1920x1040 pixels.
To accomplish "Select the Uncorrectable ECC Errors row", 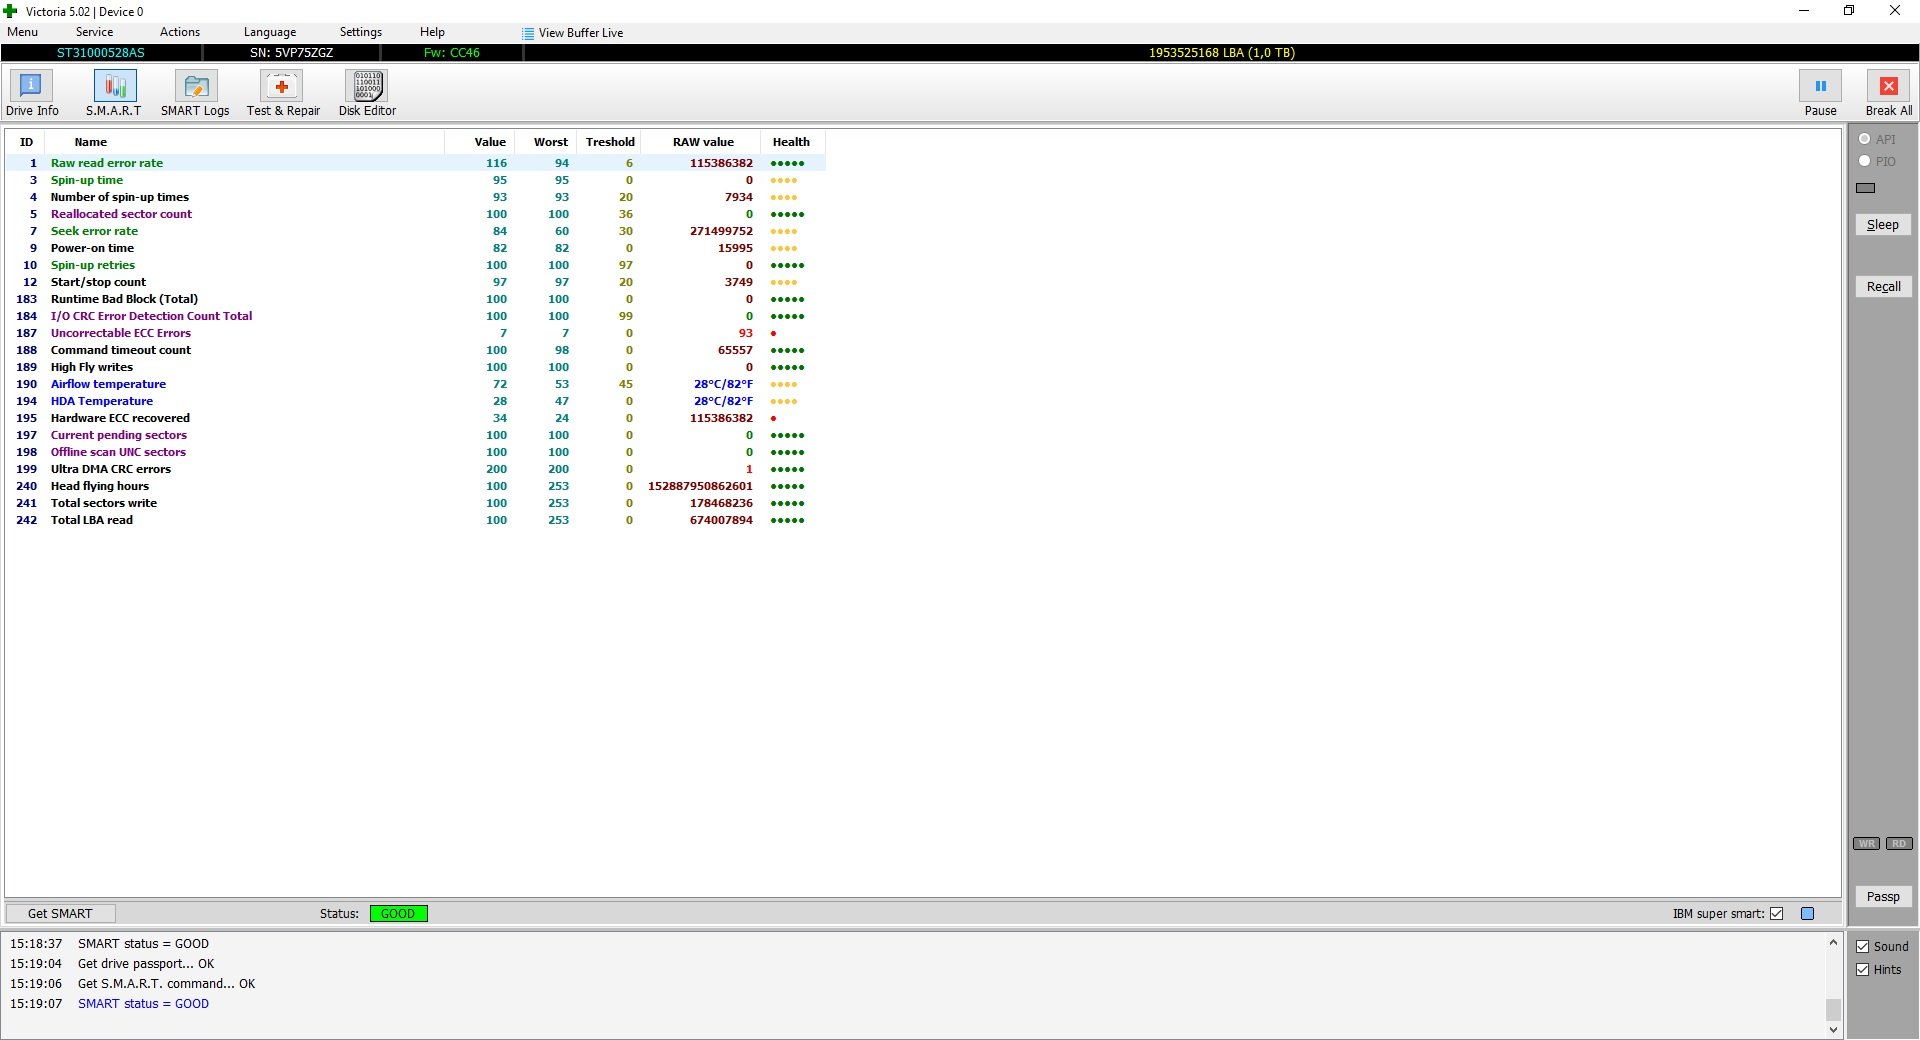I will [x=416, y=333].
